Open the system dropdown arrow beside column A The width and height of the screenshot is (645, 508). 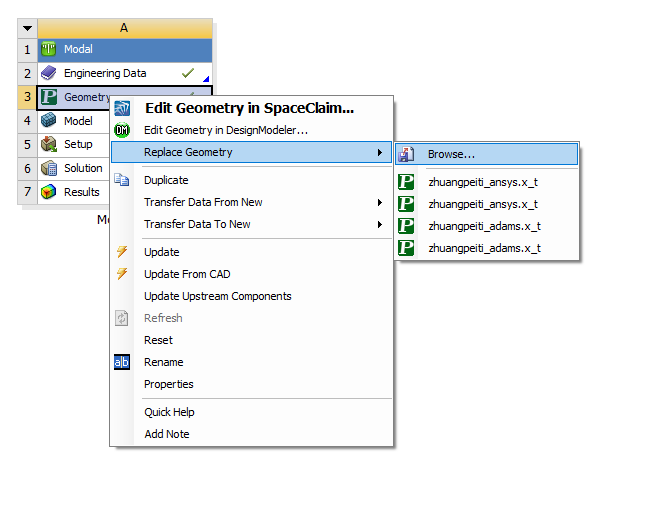tap(28, 28)
